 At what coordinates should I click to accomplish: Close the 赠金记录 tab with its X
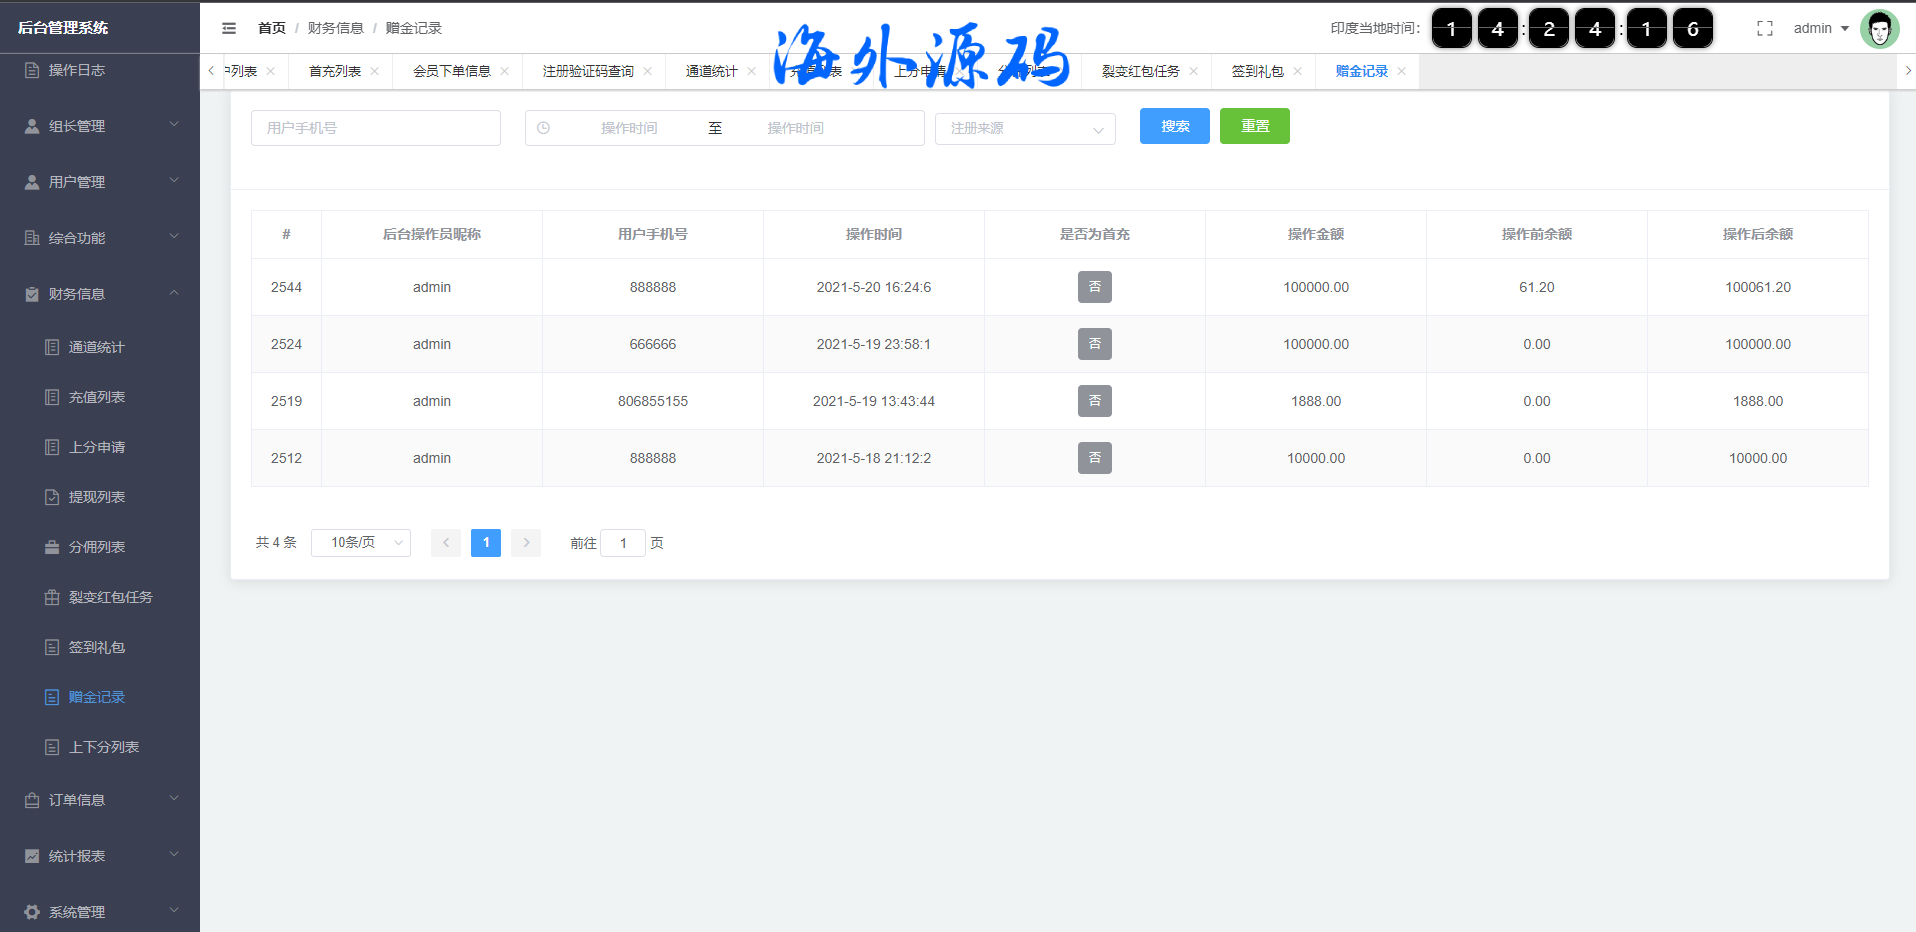click(1401, 71)
